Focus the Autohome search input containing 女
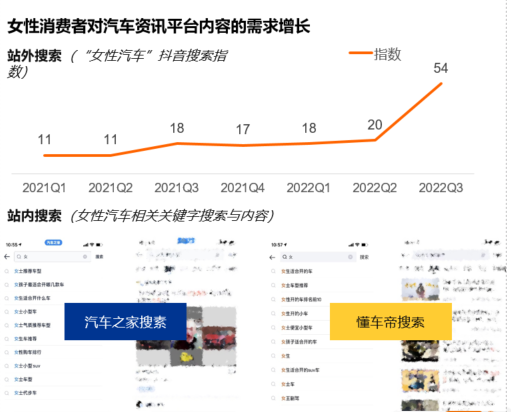511x412 pixels. tap(53, 257)
